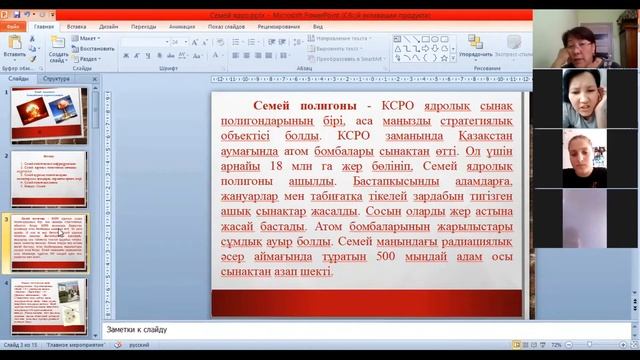Open the Раздел section dropdown
Screen dimensions: 640x360
(x=87, y=59)
